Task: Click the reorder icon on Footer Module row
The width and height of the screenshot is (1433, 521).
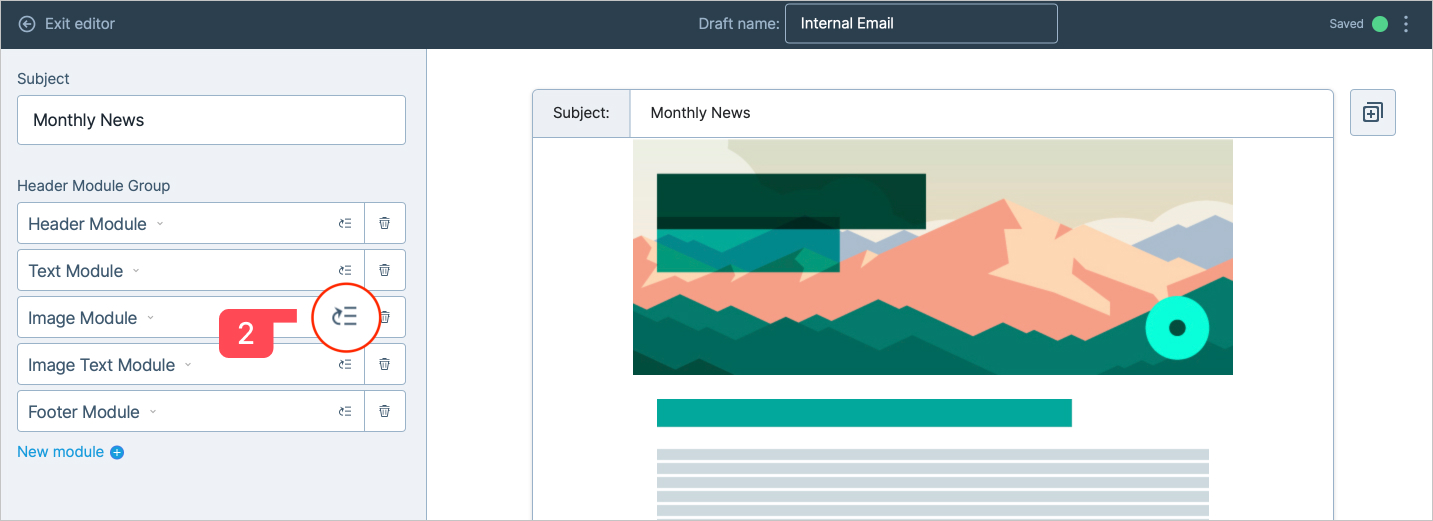Action: (x=345, y=411)
